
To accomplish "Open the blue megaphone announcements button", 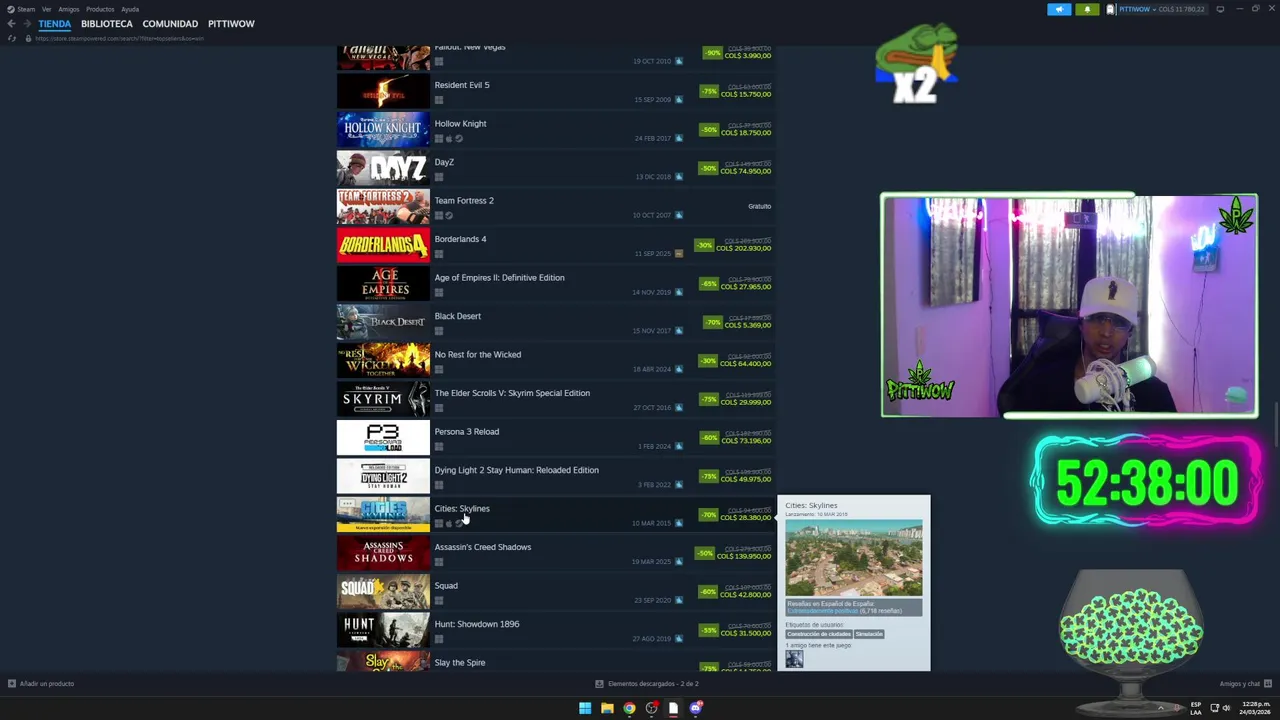I will [1059, 9].
